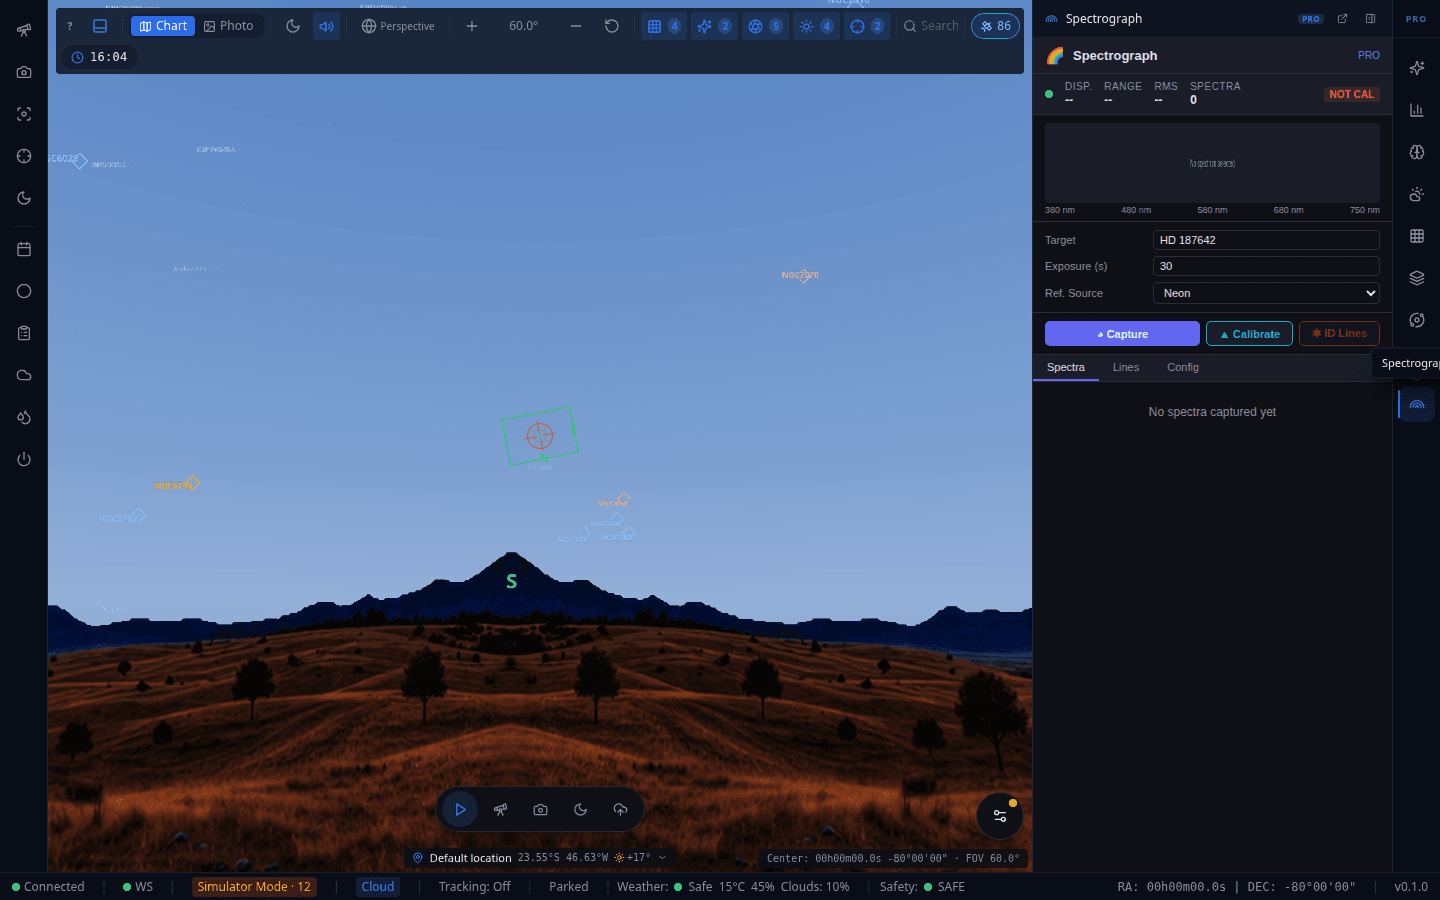Open the focus frame icon in left sidebar
The image size is (1440, 900).
(24, 114)
